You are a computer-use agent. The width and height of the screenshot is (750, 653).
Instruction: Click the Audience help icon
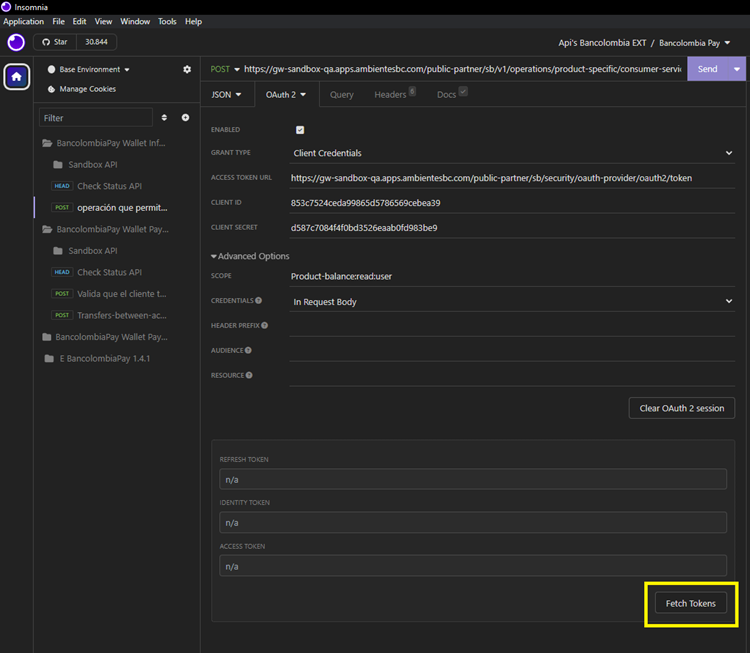pos(248,350)
